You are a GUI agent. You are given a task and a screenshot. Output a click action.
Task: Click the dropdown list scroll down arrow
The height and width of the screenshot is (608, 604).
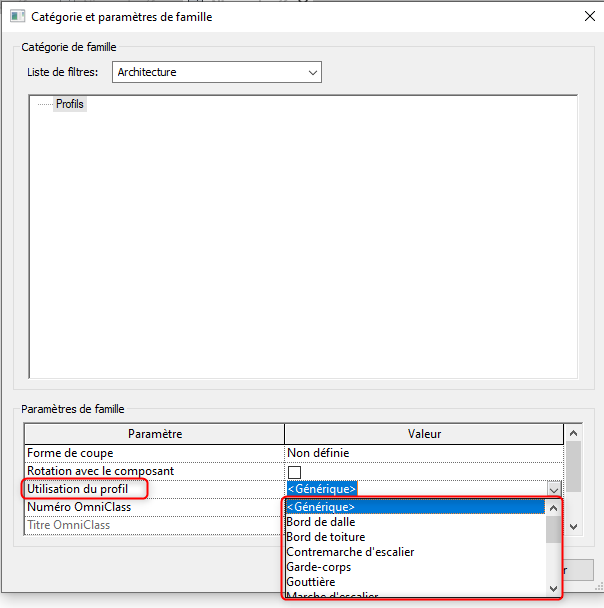[553, 588]
